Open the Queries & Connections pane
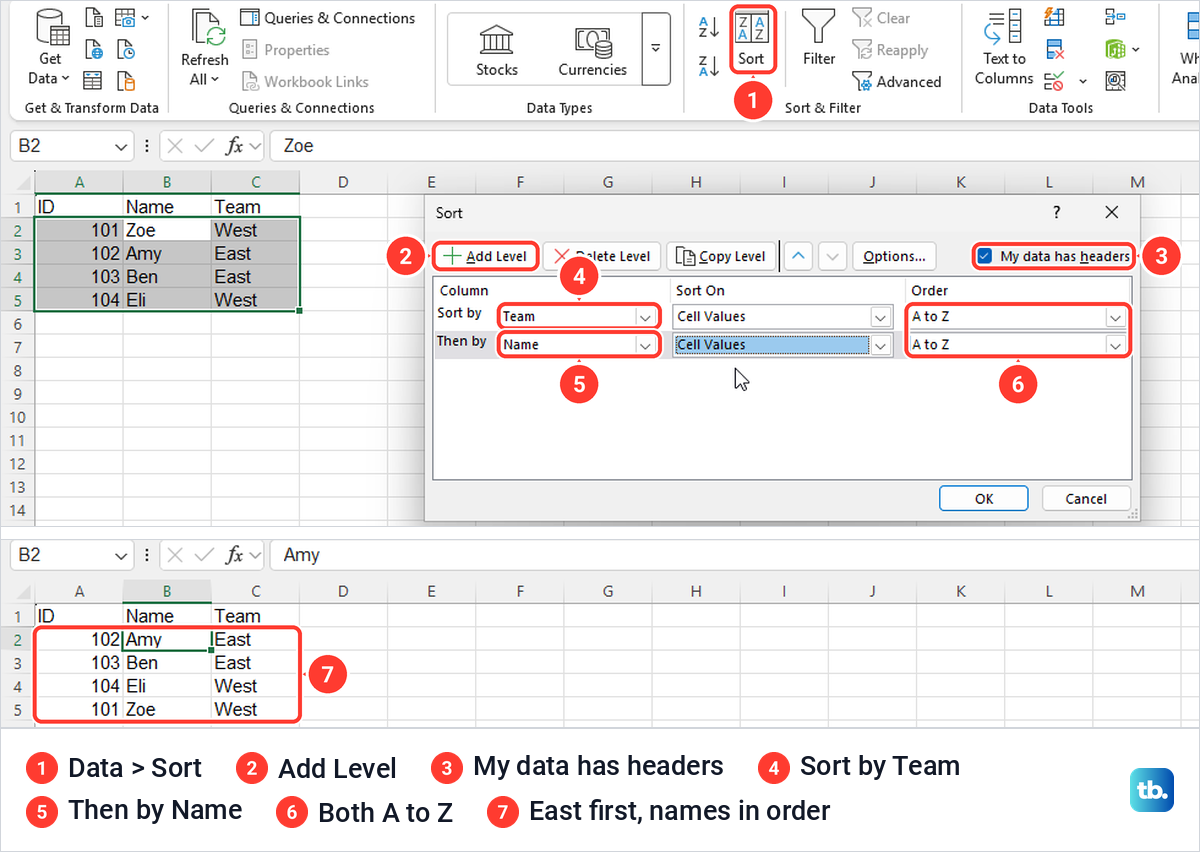This screenshot has width=1200, height=852. tap(328, 18)
